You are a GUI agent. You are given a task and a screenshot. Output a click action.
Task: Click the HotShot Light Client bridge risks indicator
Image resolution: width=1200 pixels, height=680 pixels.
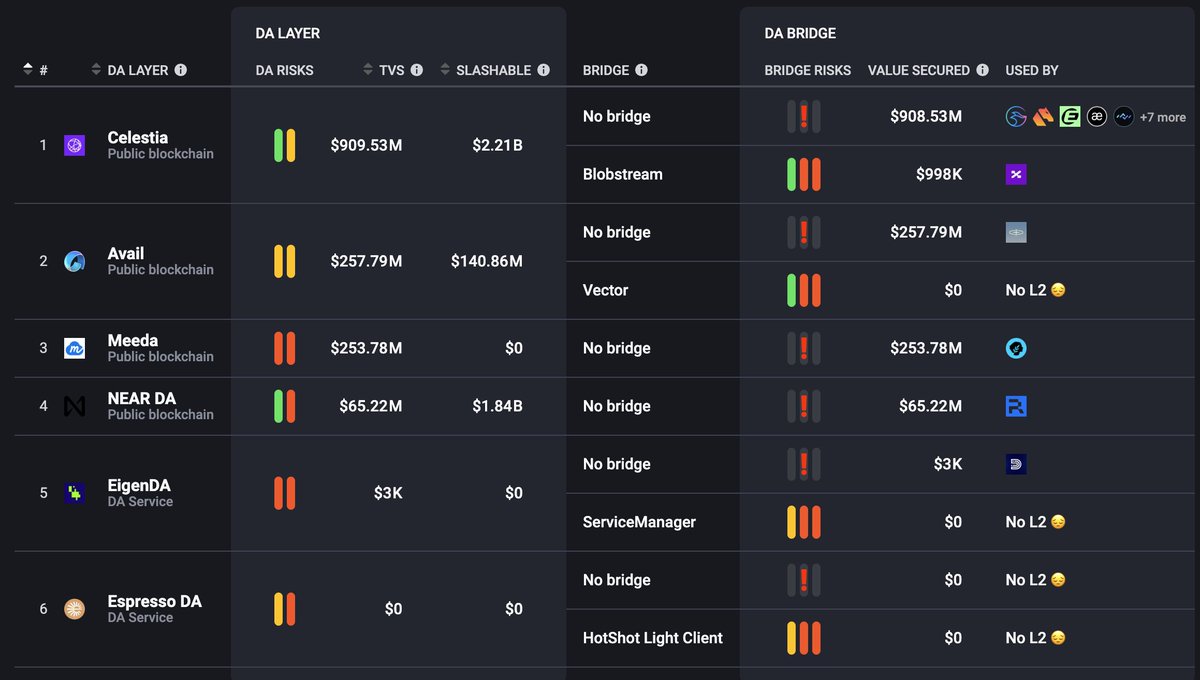pyautogui.click(x=804, y=638)
